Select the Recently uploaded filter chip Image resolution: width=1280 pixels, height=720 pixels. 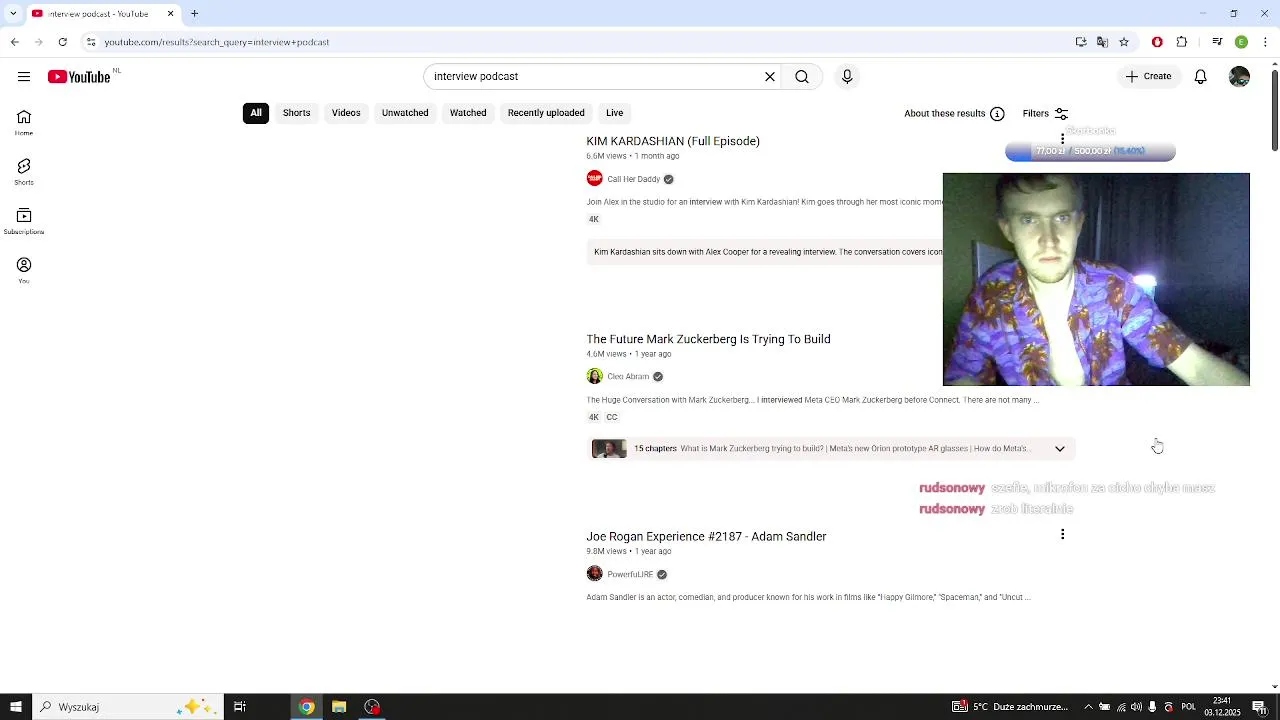coord(546,113)
